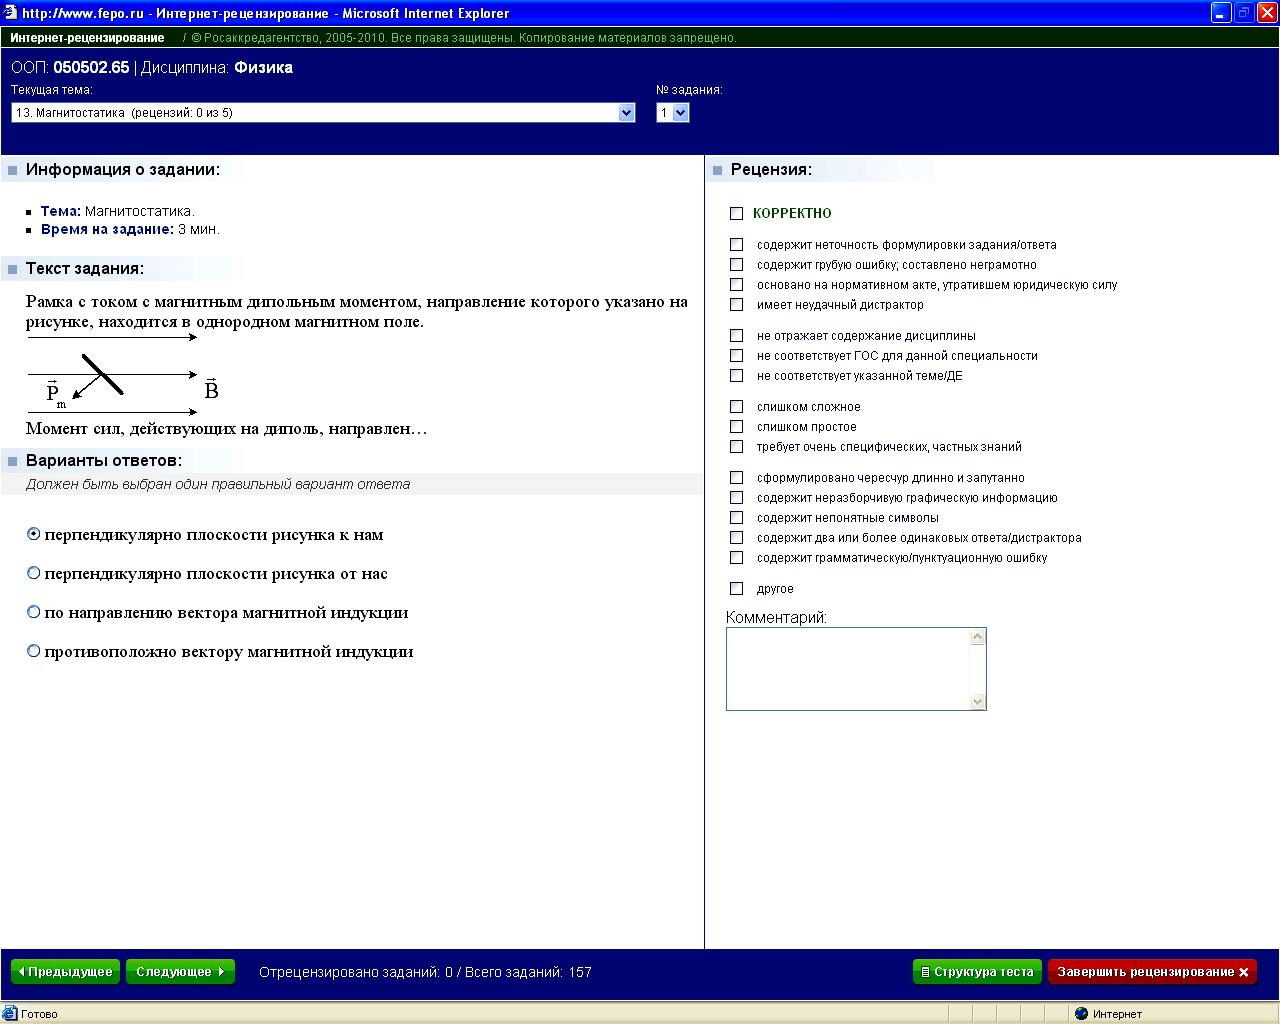Open the "Текущая тема" dropdown
Screen dimensions: 1280x1024
click(x=323, y=113)
